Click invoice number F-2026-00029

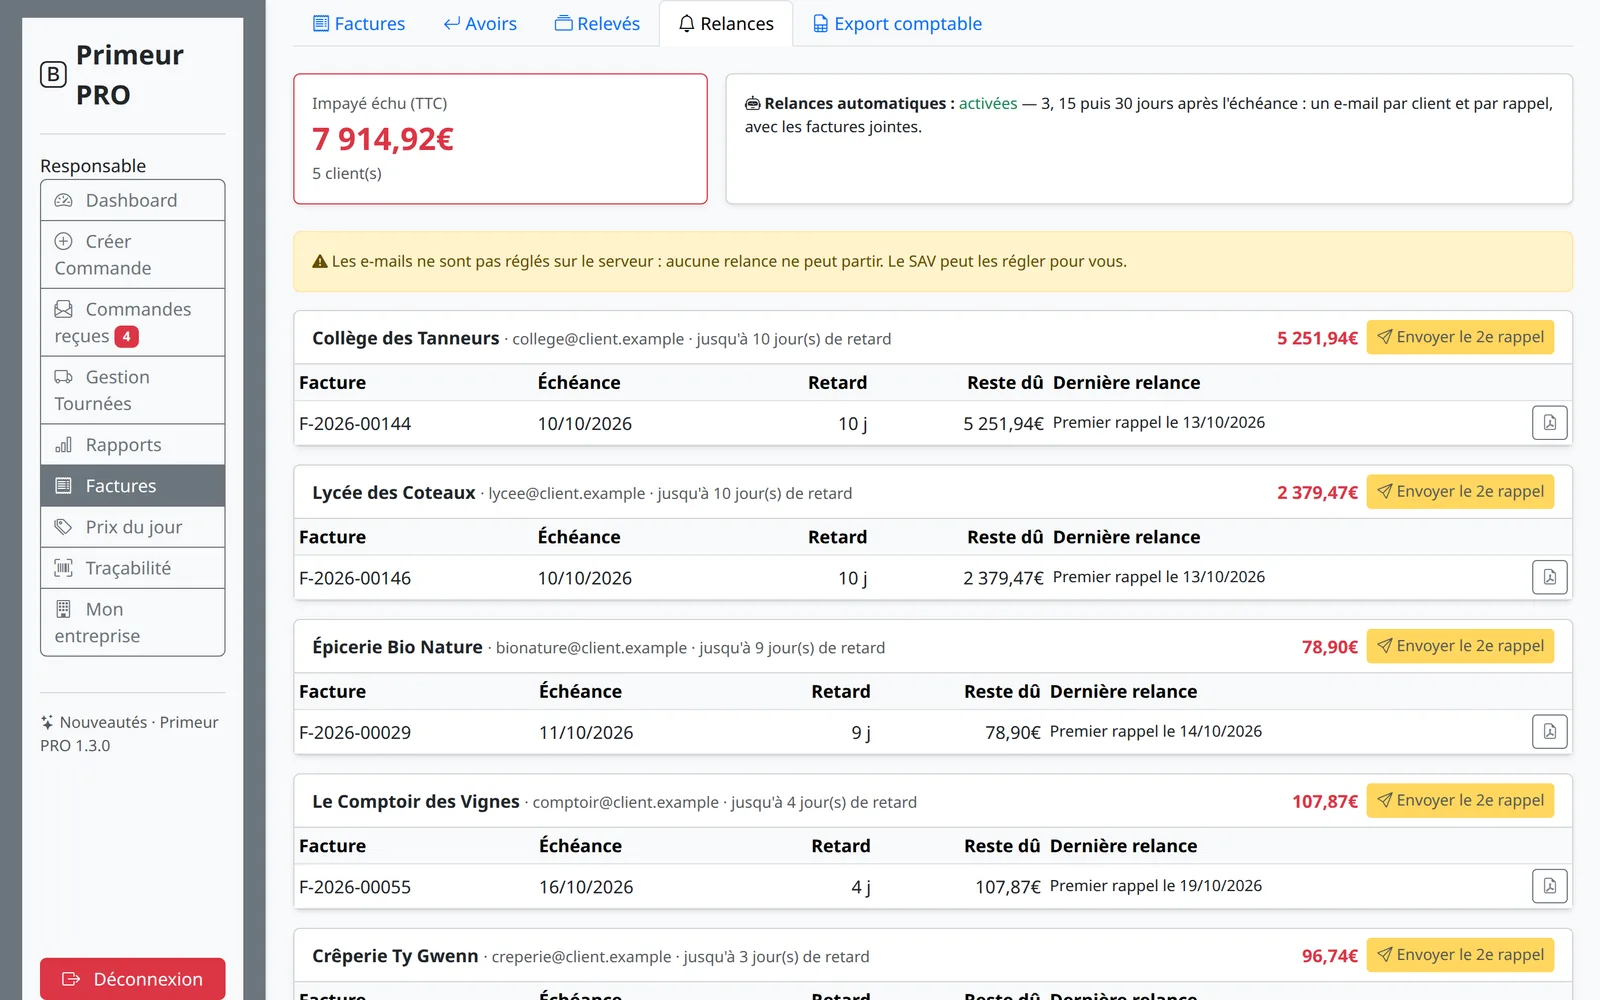point(355,733)
